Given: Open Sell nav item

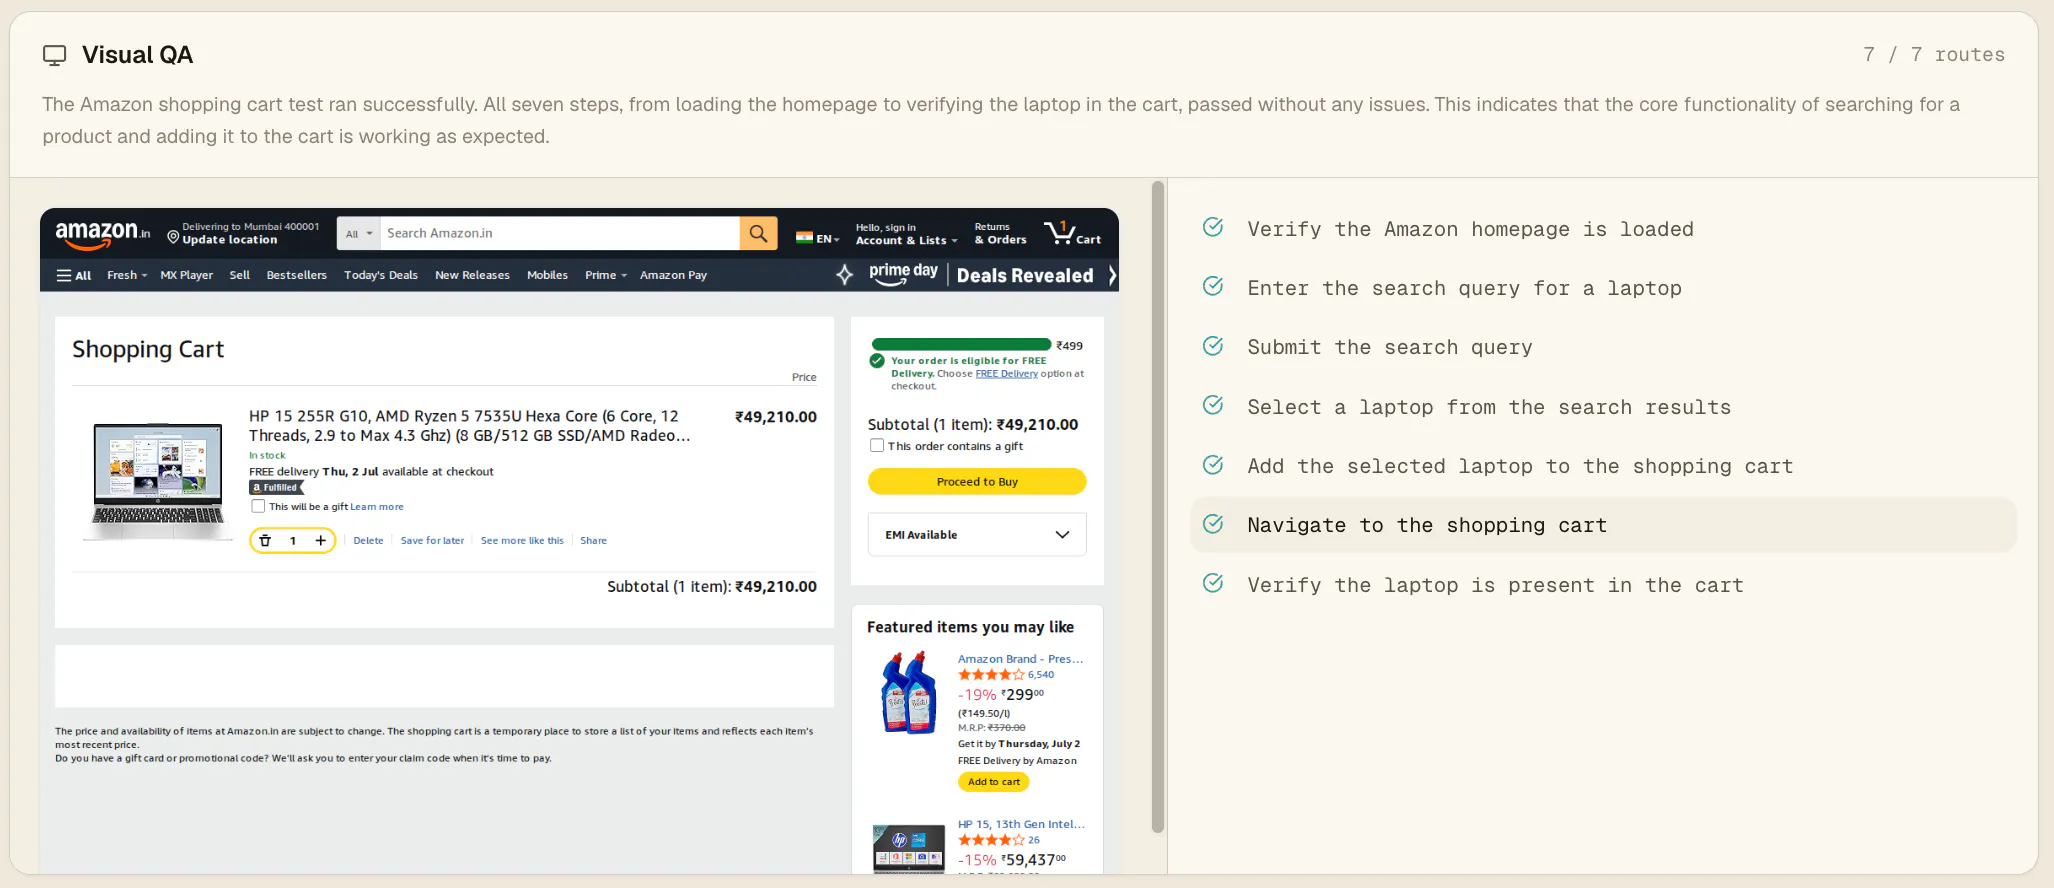Looking at the screenshot, I should click(x=240, y=275).
